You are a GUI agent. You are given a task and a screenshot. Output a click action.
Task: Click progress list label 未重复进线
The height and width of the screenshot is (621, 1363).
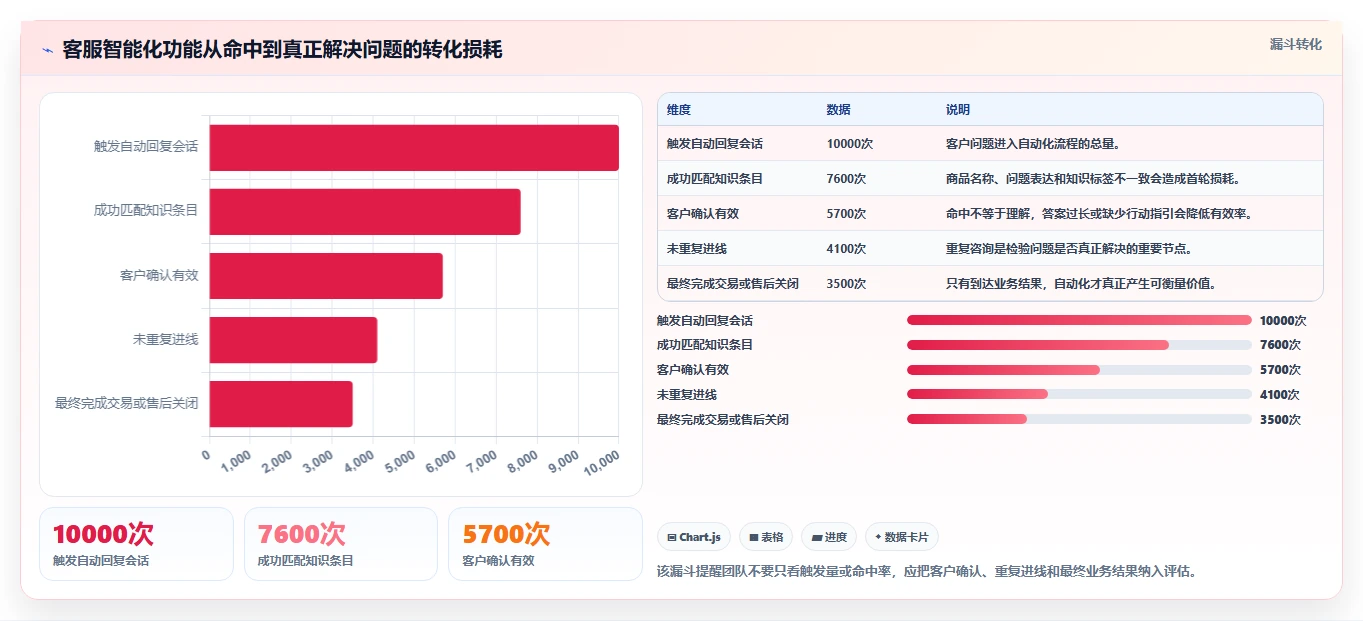(x=687, y=395)
